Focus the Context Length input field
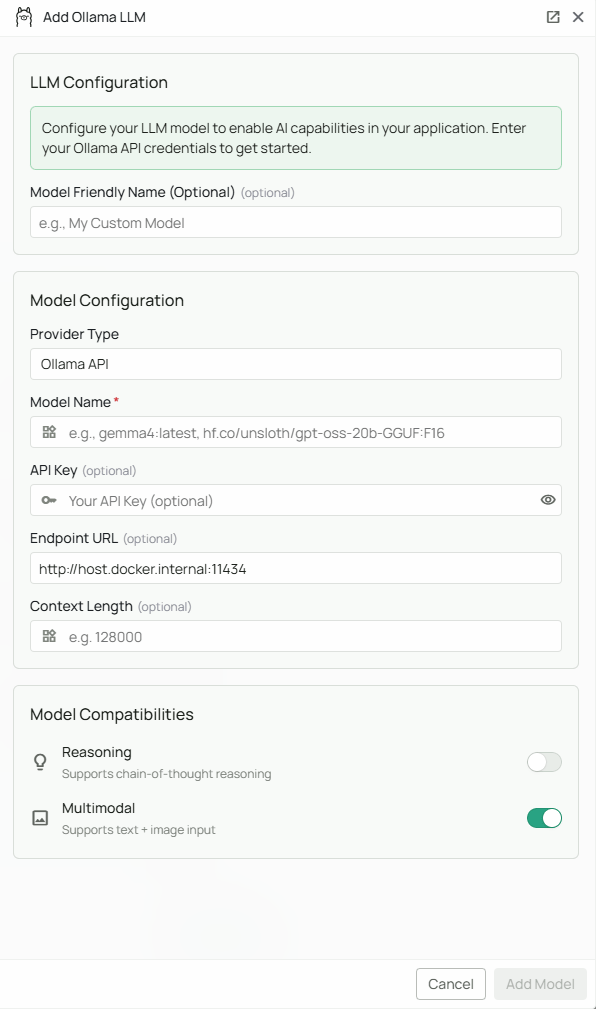Screen dimensions: 596x1009 coord(296,636)
